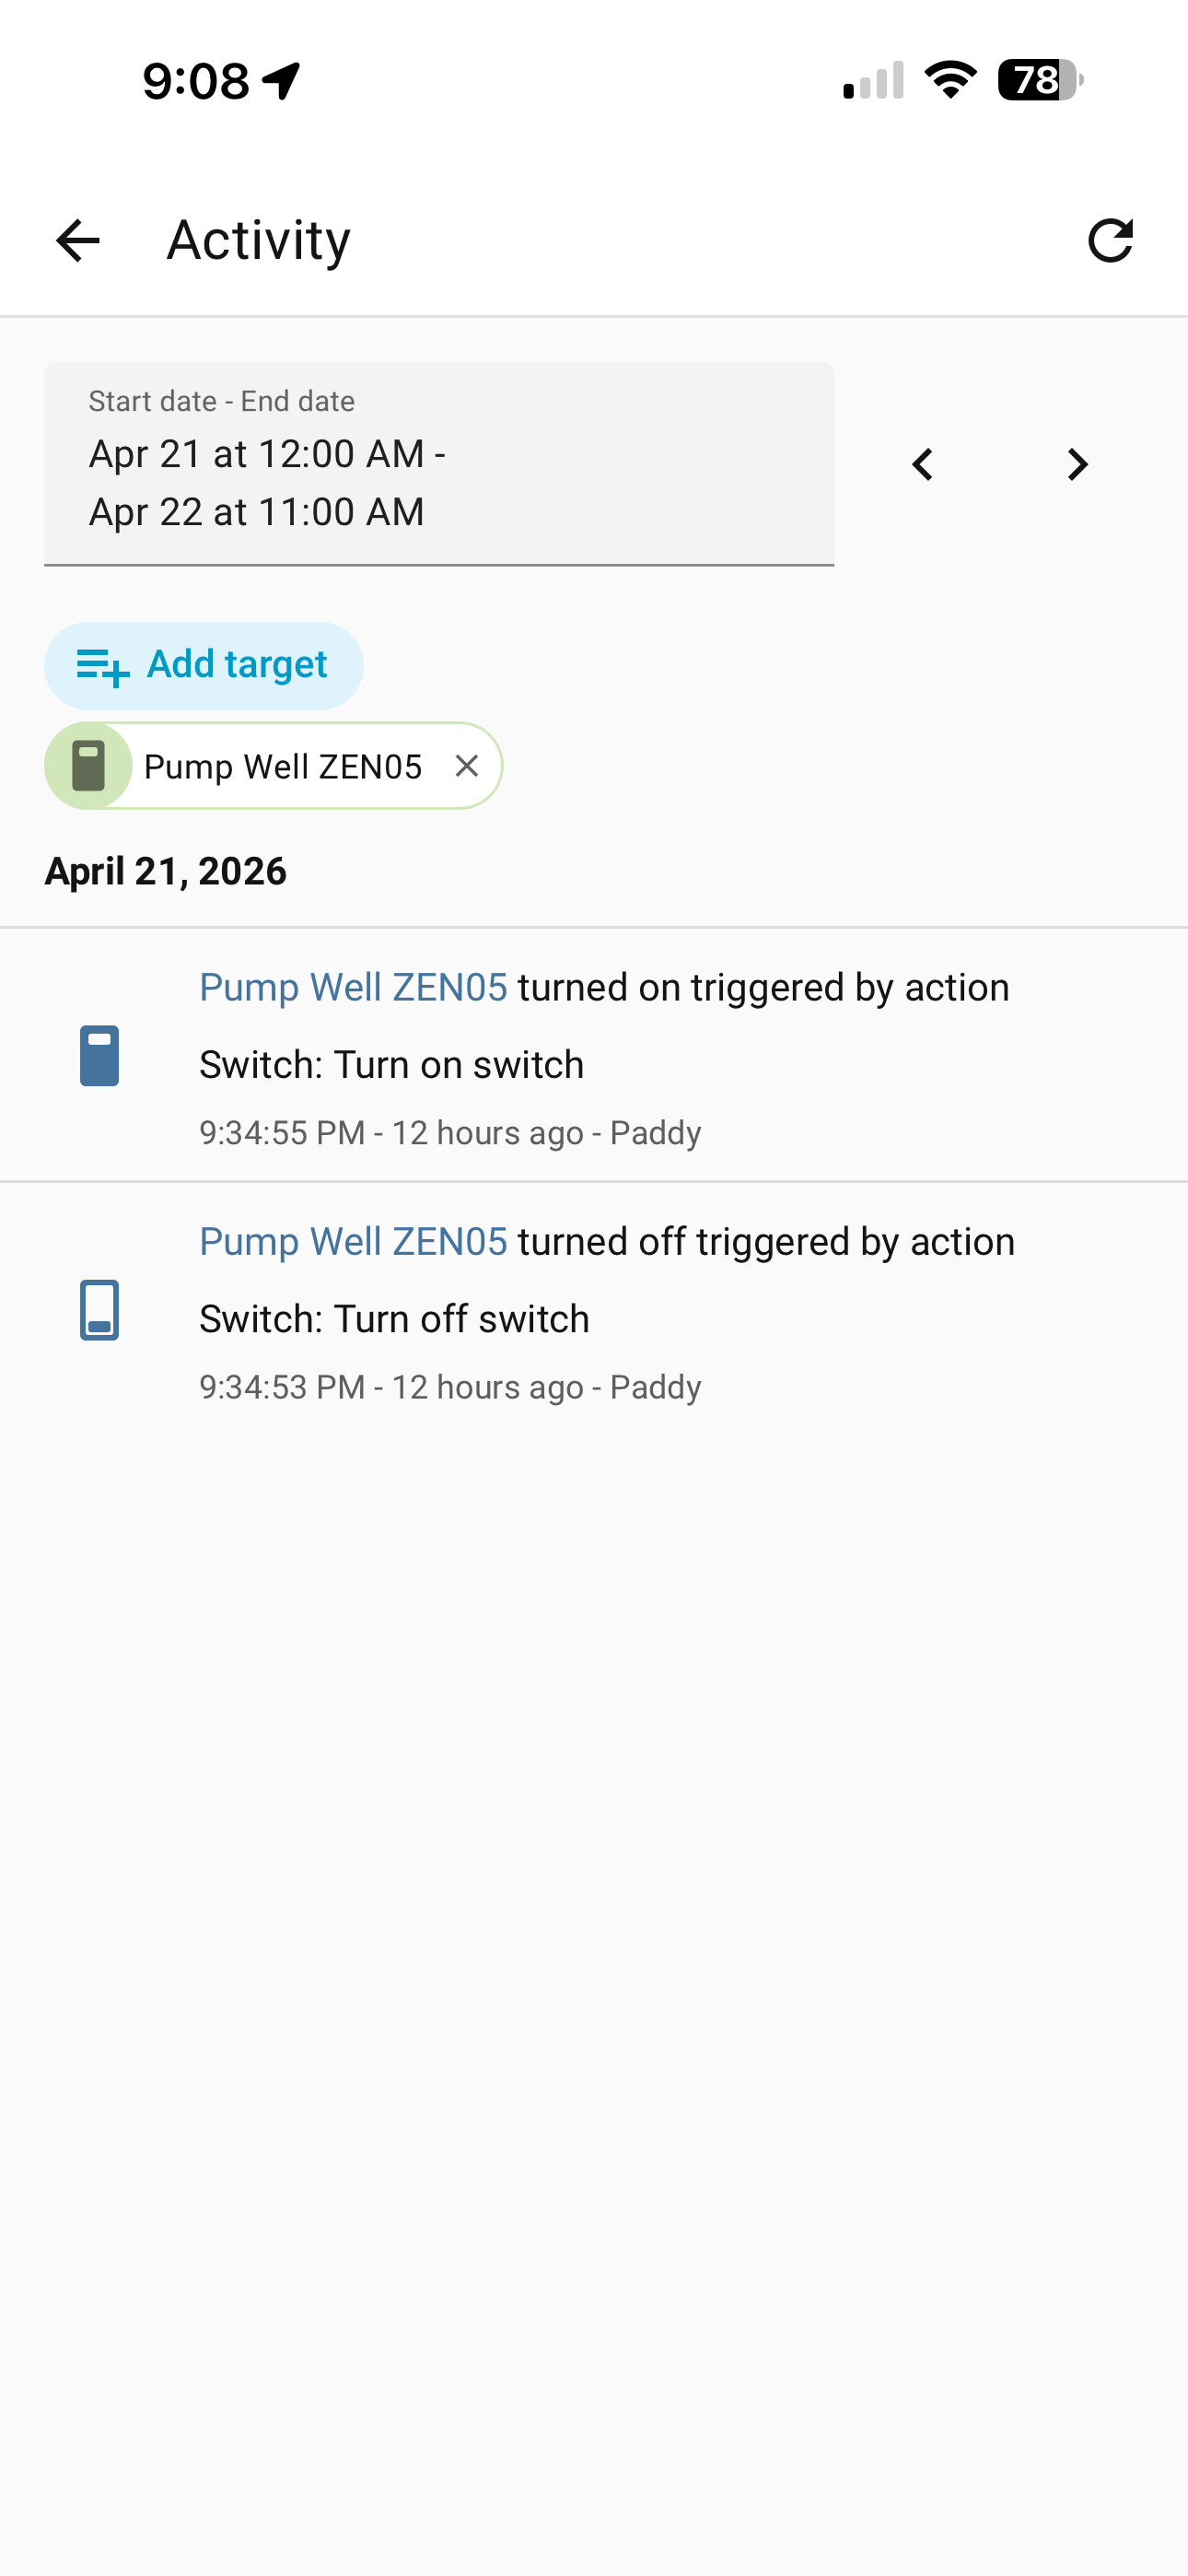Image resolution: width=1188 pixels, height=2576 pixels.
Task: Tap the green switch icon in target chip
Action: pyautogui.click(x=89, y=766)
